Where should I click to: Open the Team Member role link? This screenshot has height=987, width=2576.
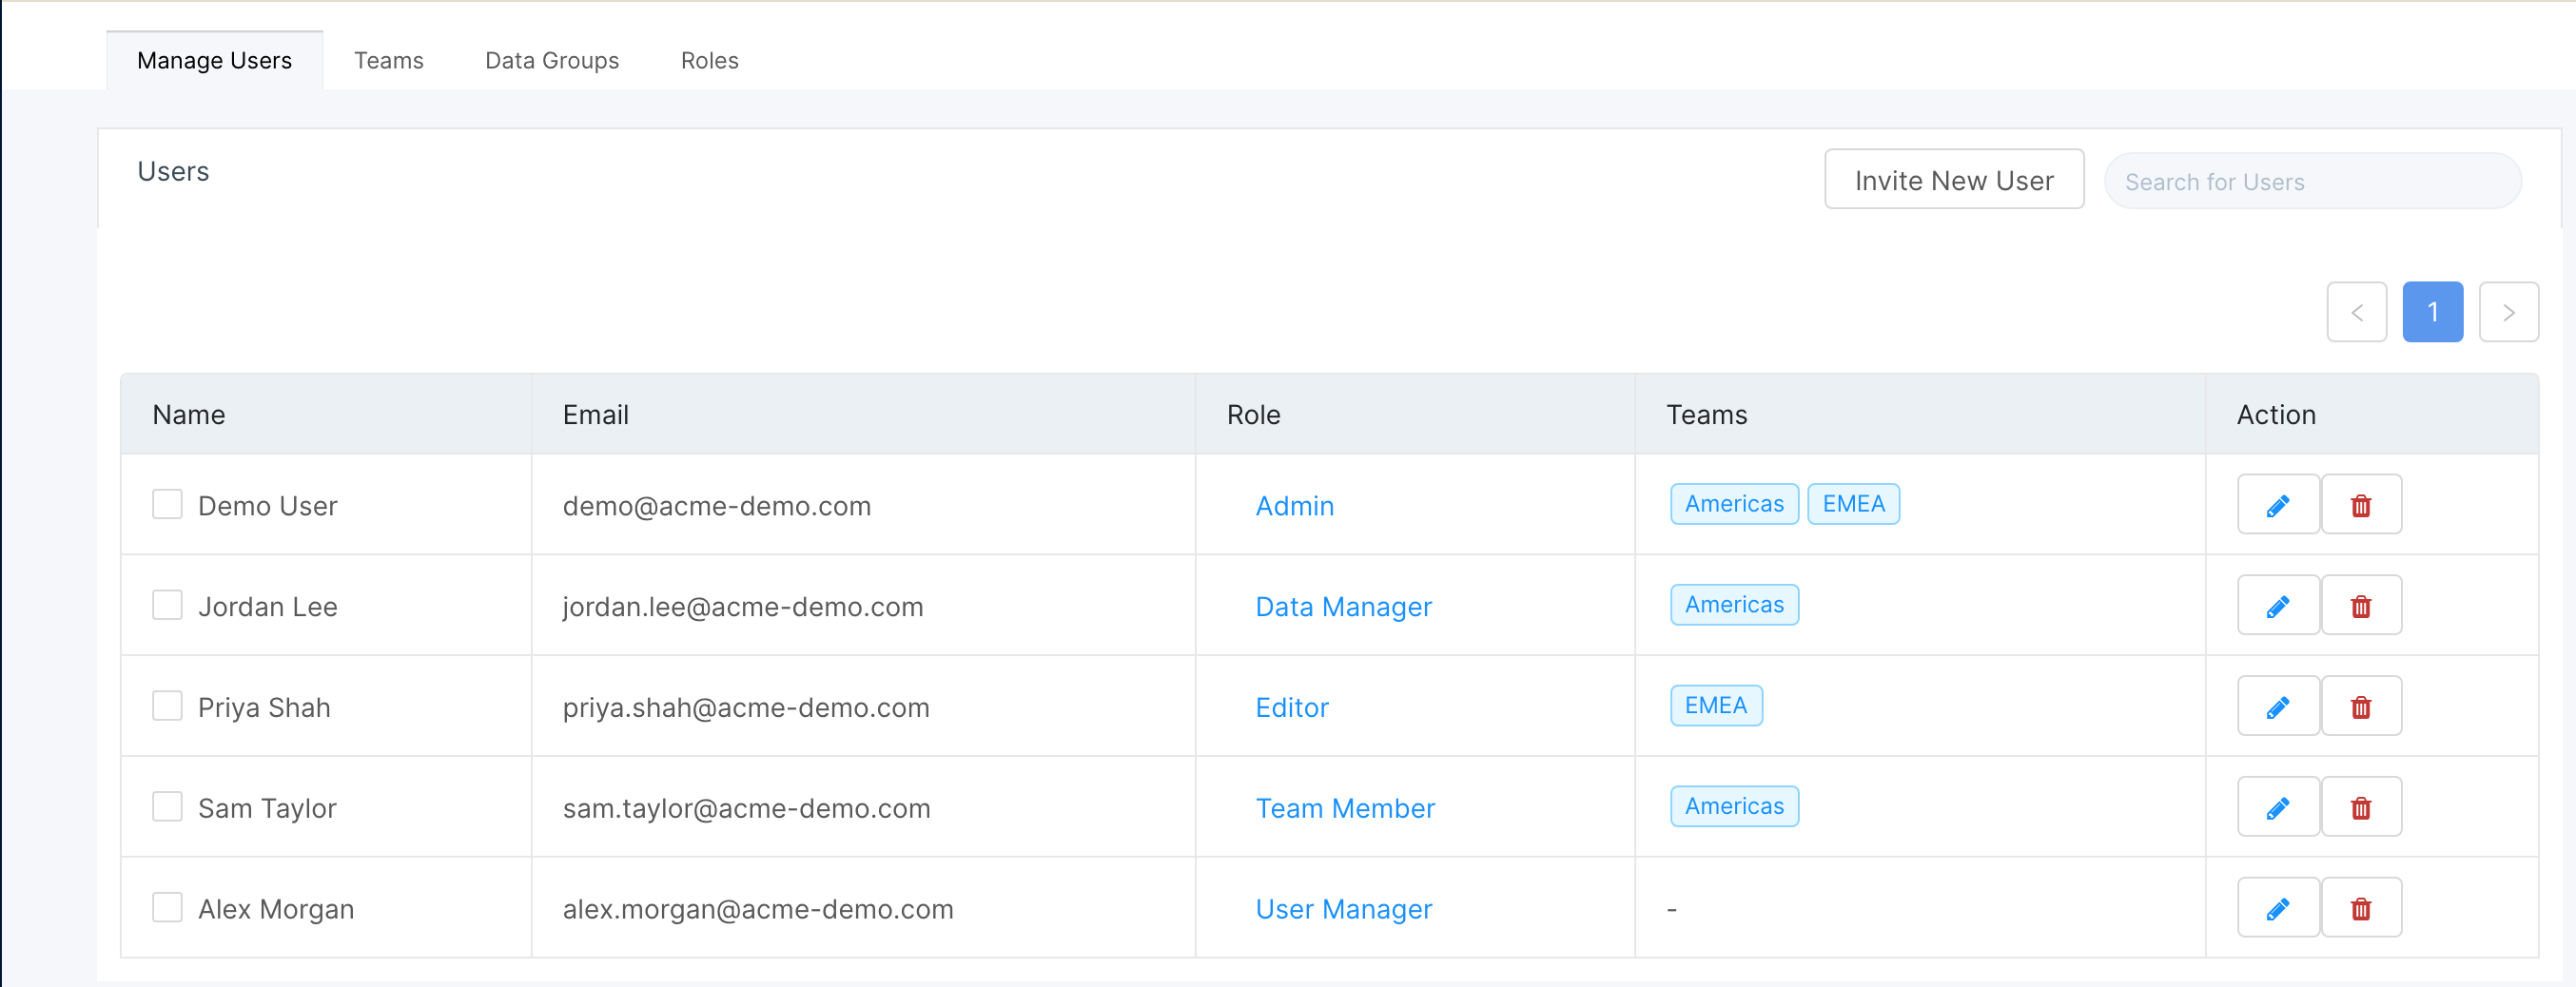click(x=1345, y=808)
